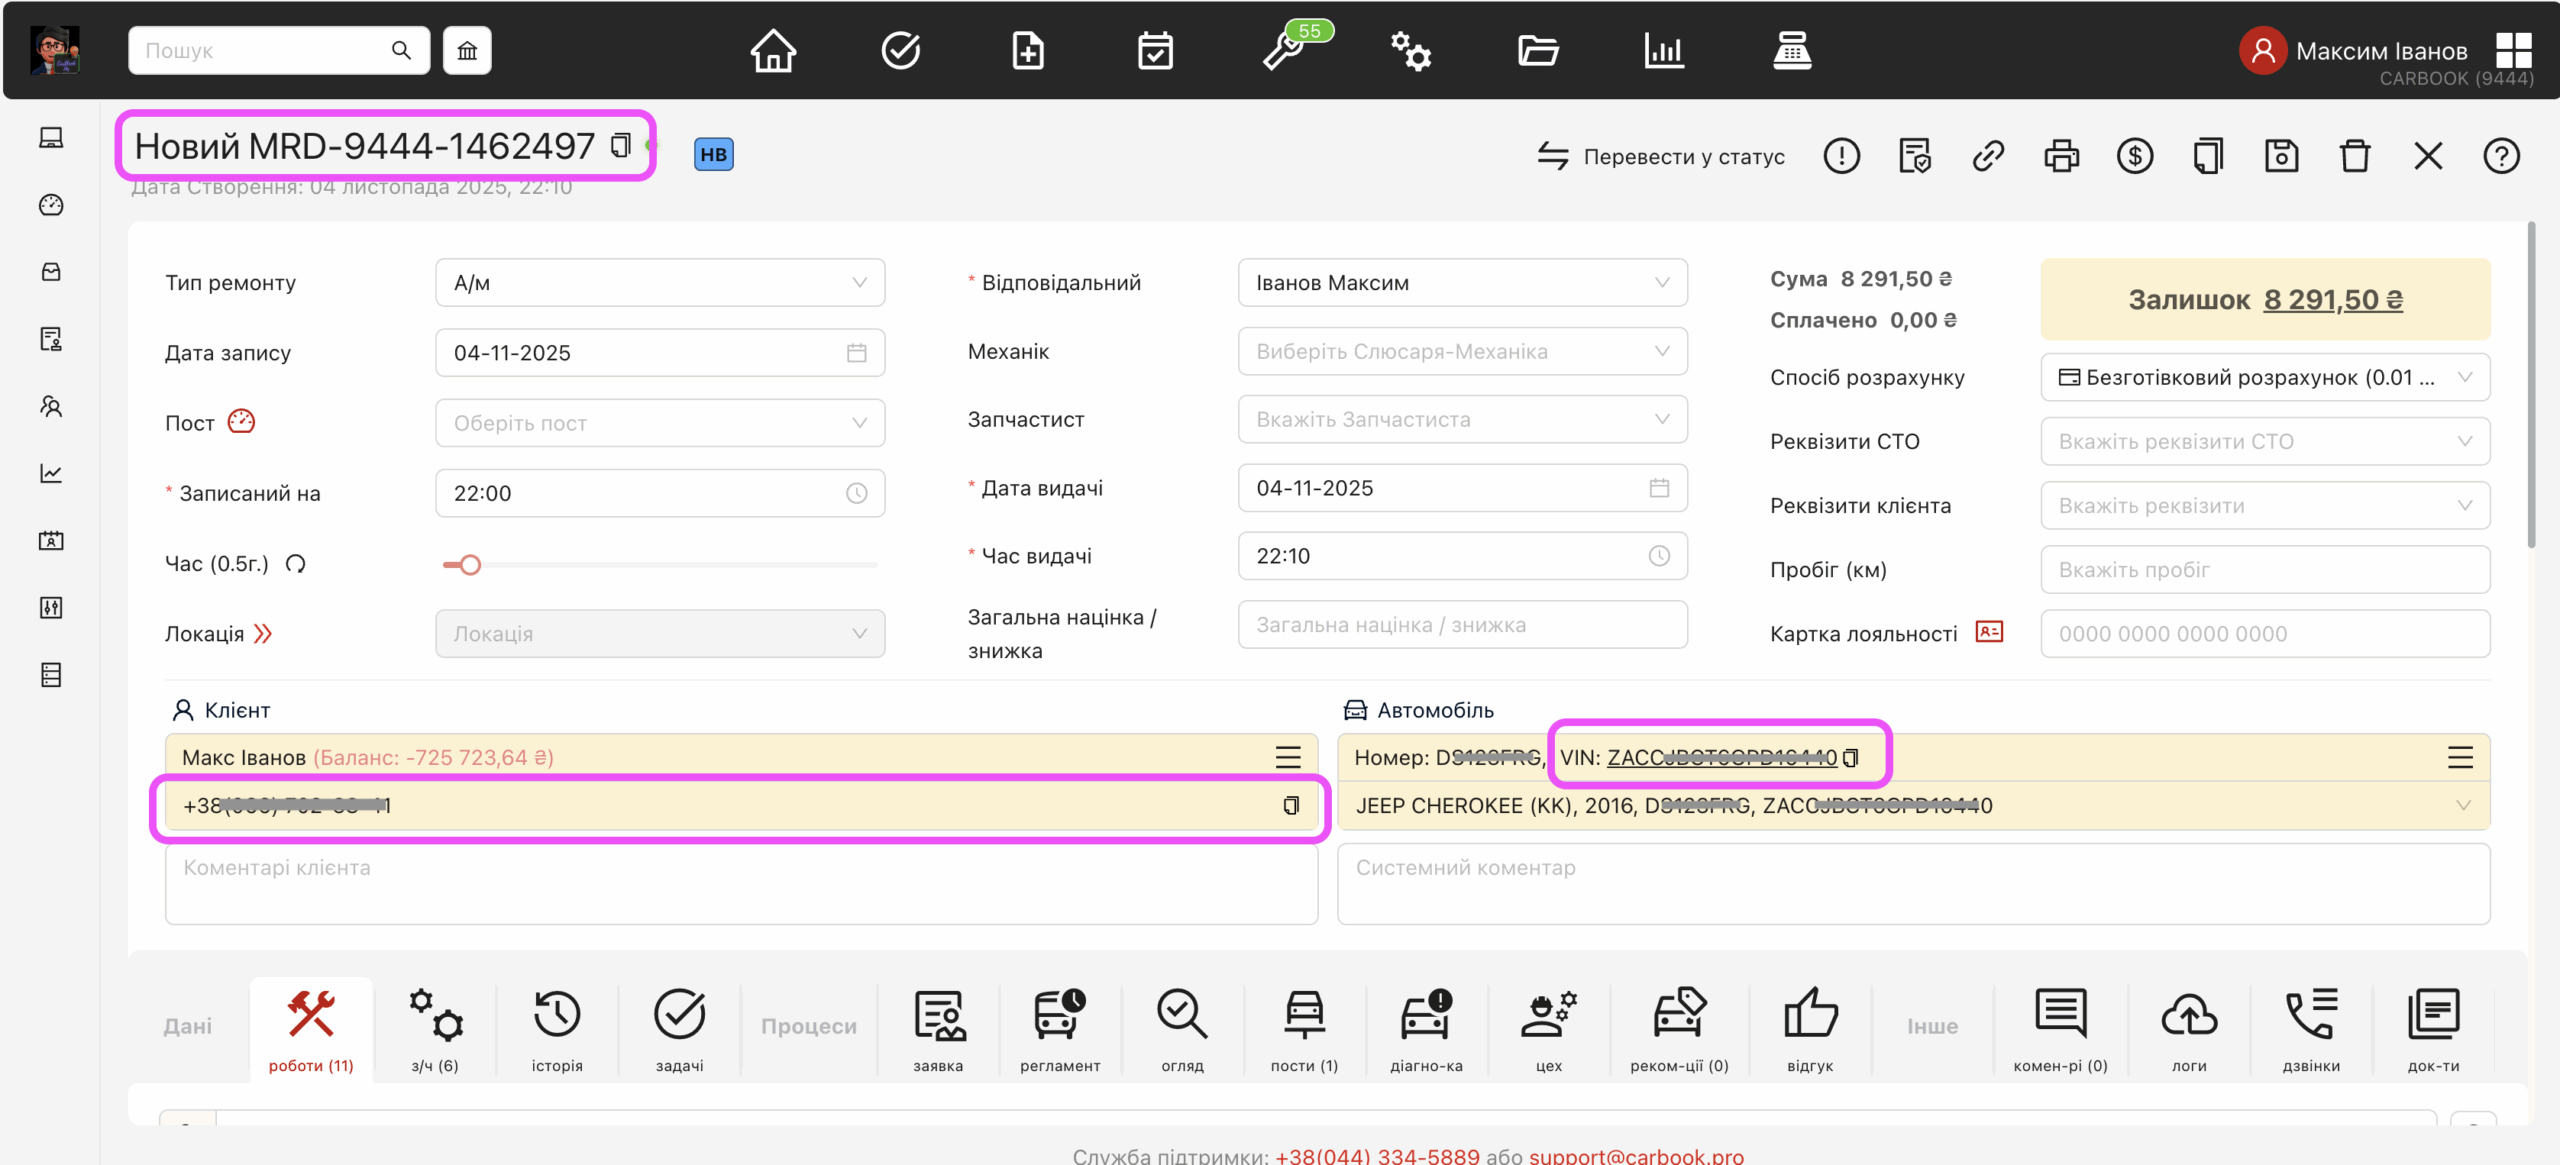The width and height of the screenshot is (2560, 1165).
Task: Click the print order icon
Action: click(2061, 156)
